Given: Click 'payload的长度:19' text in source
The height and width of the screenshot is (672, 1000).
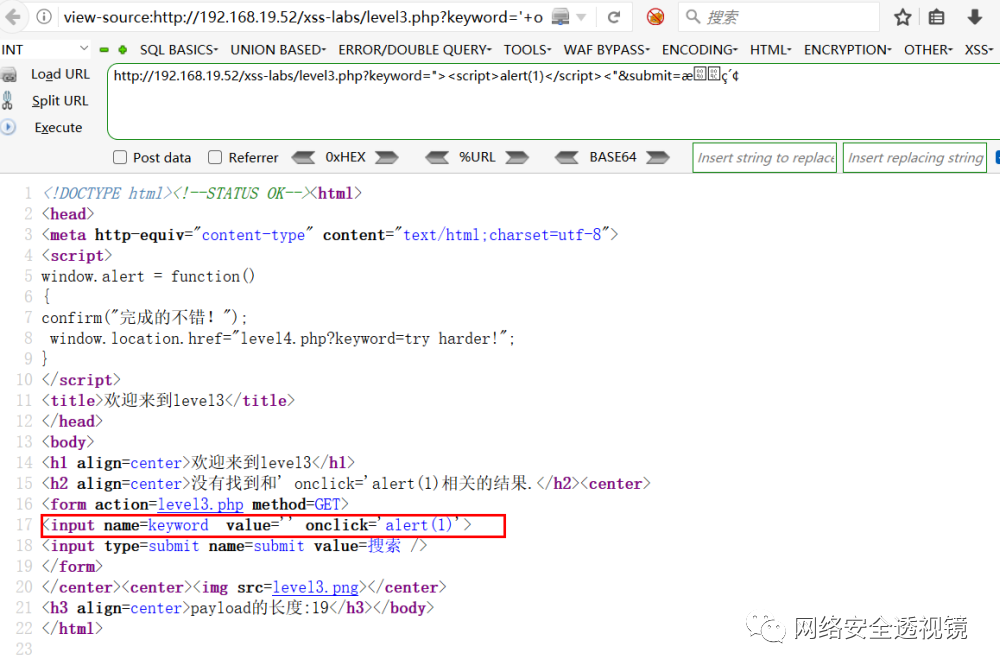Looking at the screenshot, I should (x=259, y=608).
